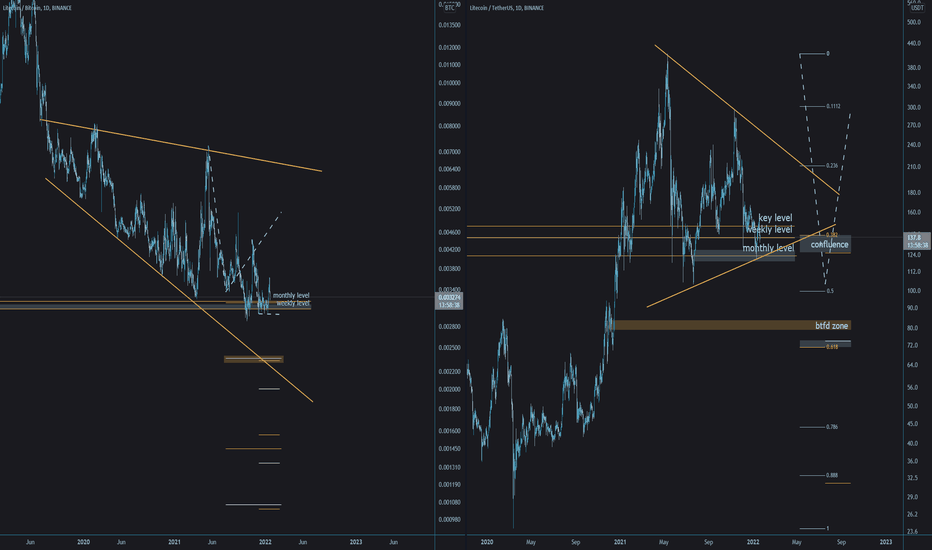Click the 180.0 price axis value
This screenshot has width=932, height=550.
(914, 193)
